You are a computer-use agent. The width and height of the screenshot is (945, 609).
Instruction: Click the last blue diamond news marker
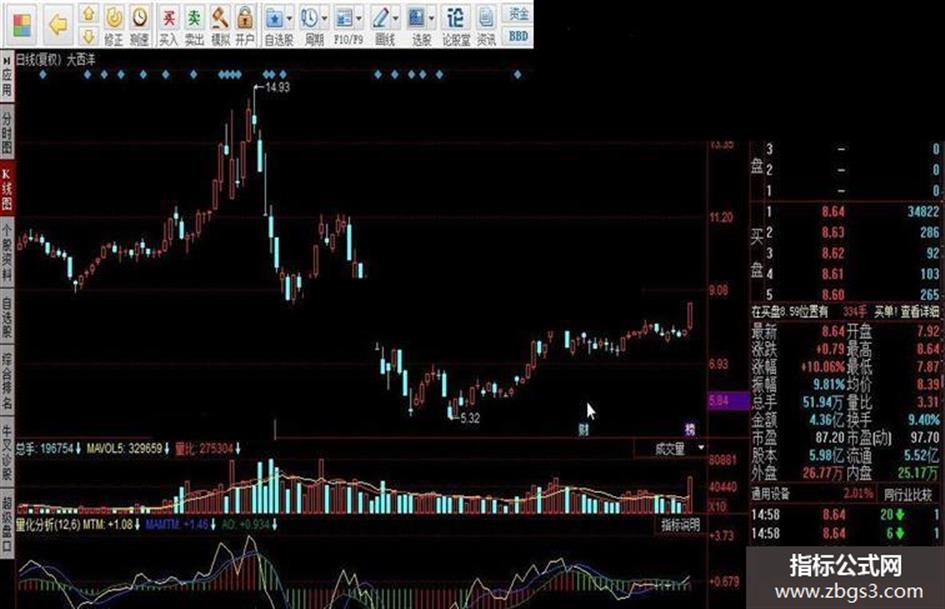(x=517, y=75)
